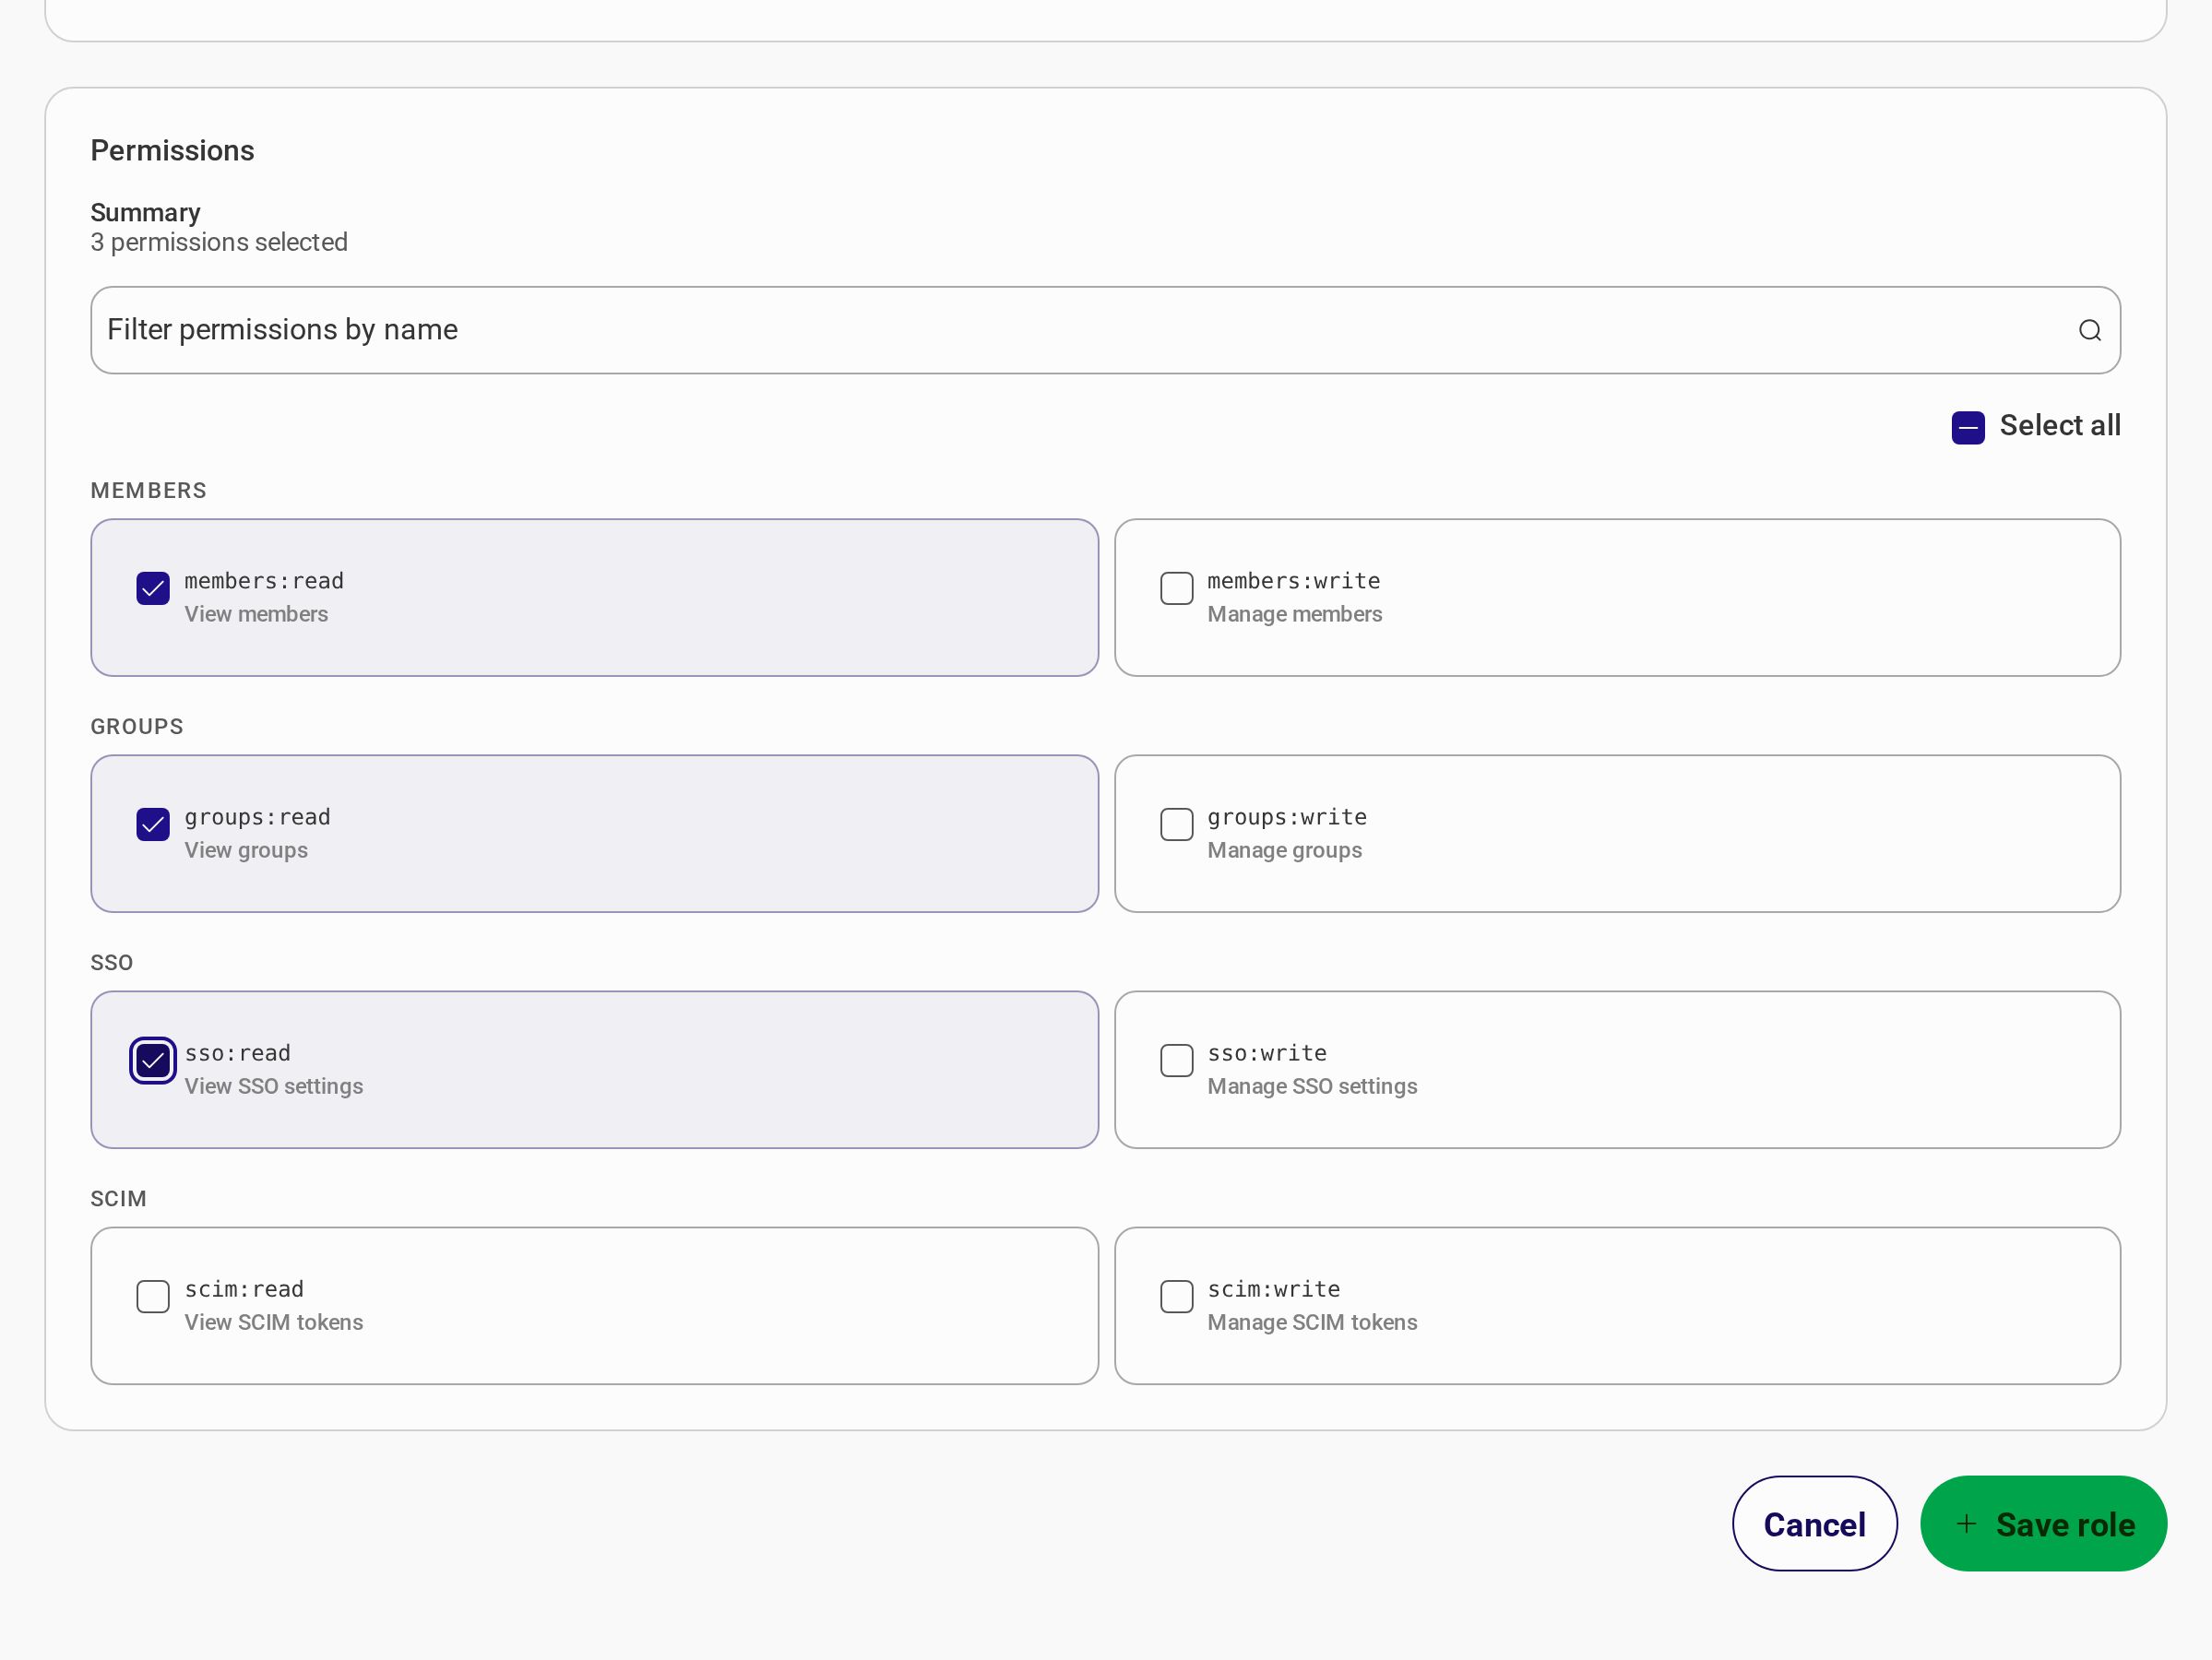
Task: Click the 'View members' description text
Action: click(256, 614)
